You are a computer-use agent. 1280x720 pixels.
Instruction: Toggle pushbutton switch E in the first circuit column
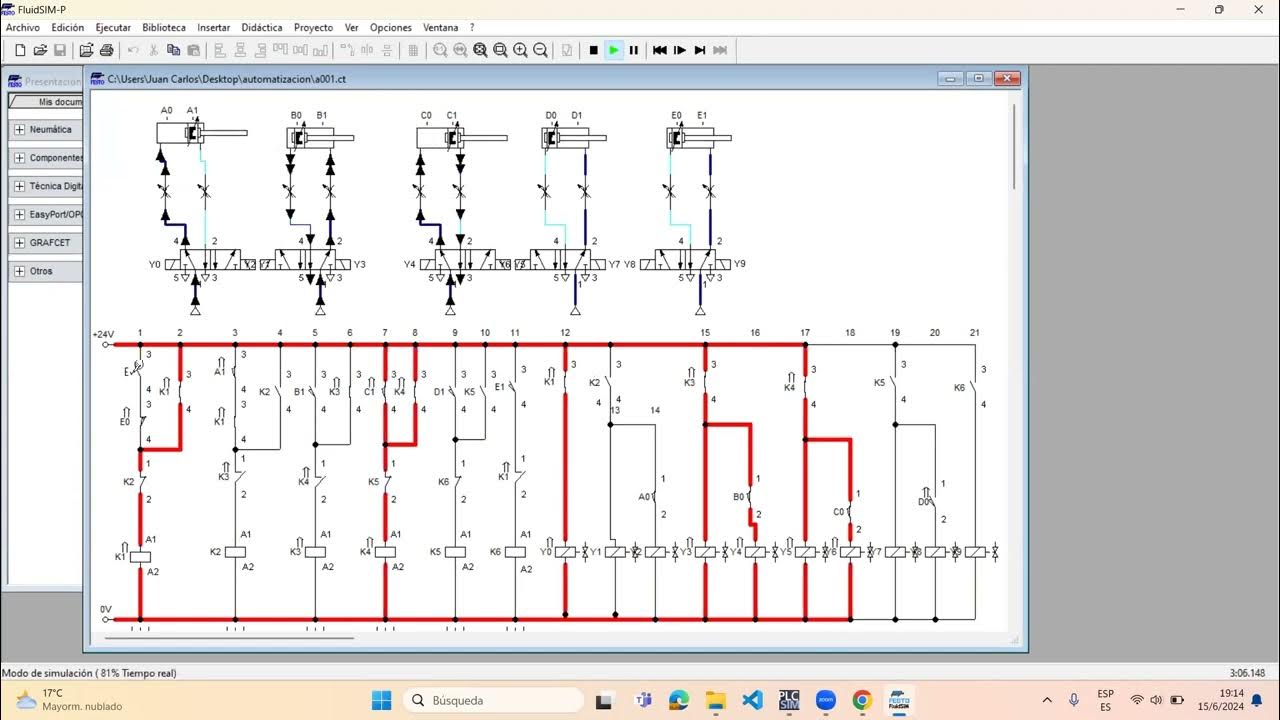135,373
